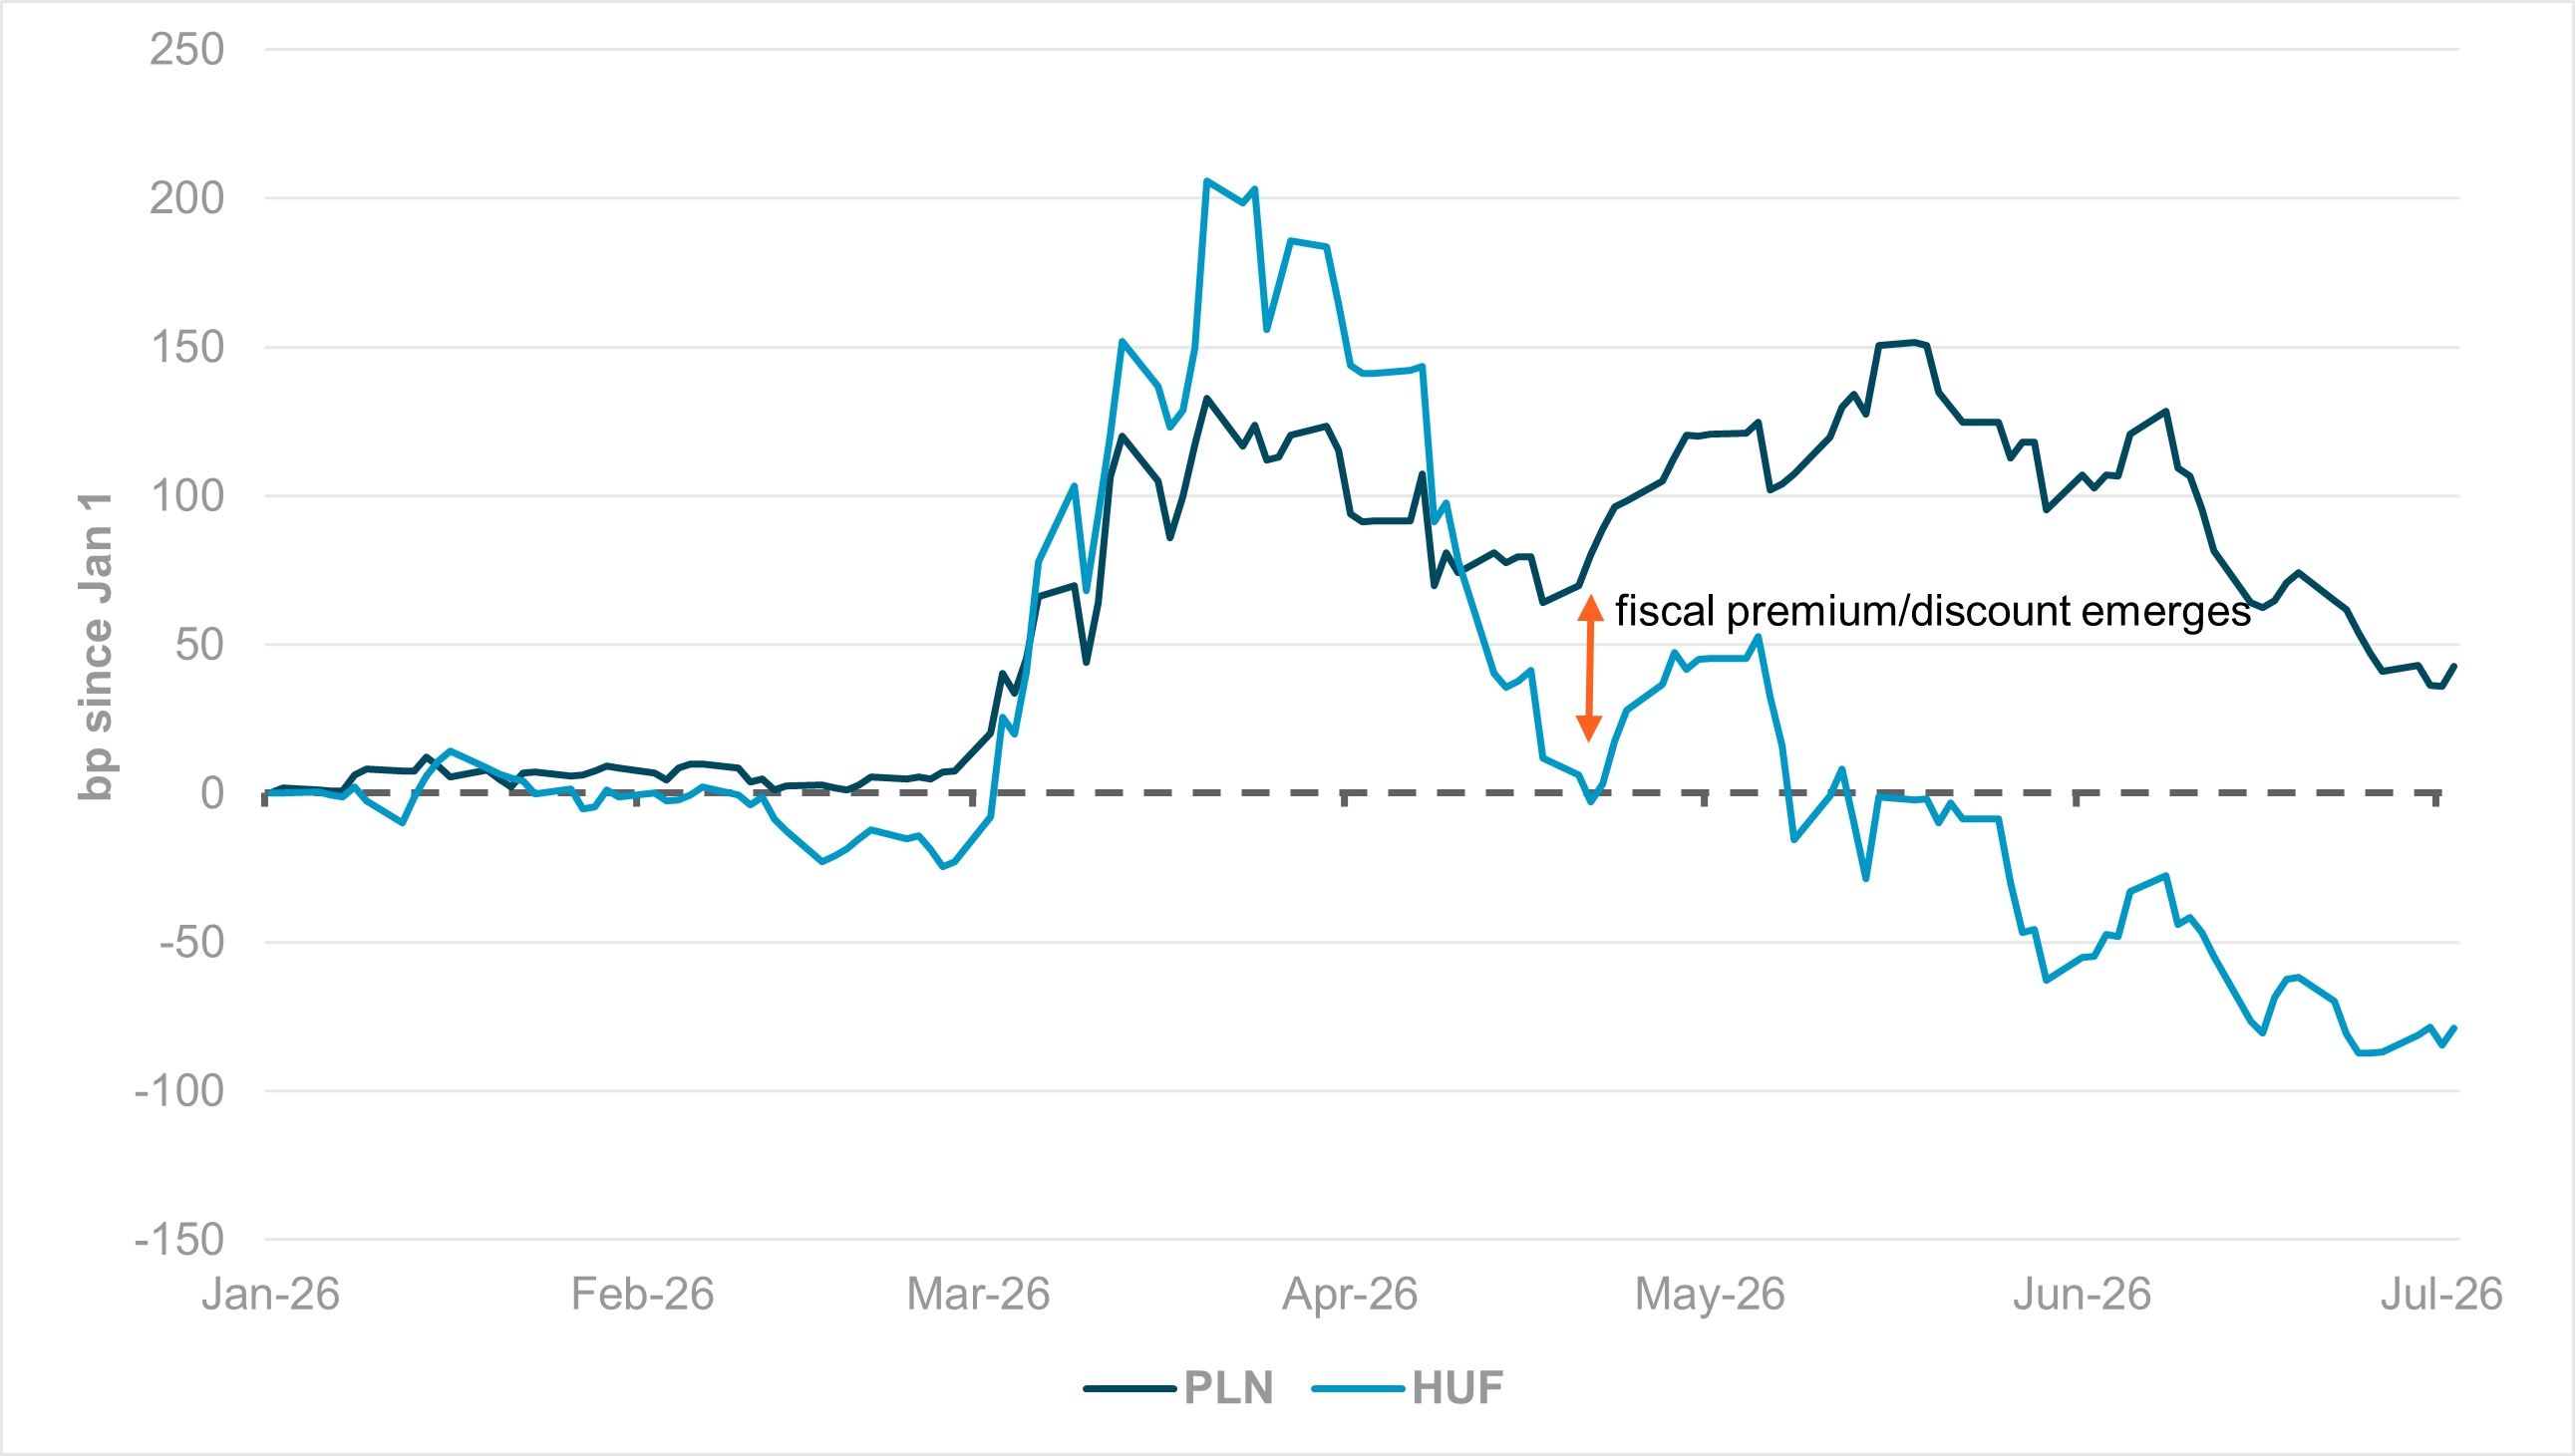
Task: Click the Jan-26 x-axis label
Action: 271,1294
